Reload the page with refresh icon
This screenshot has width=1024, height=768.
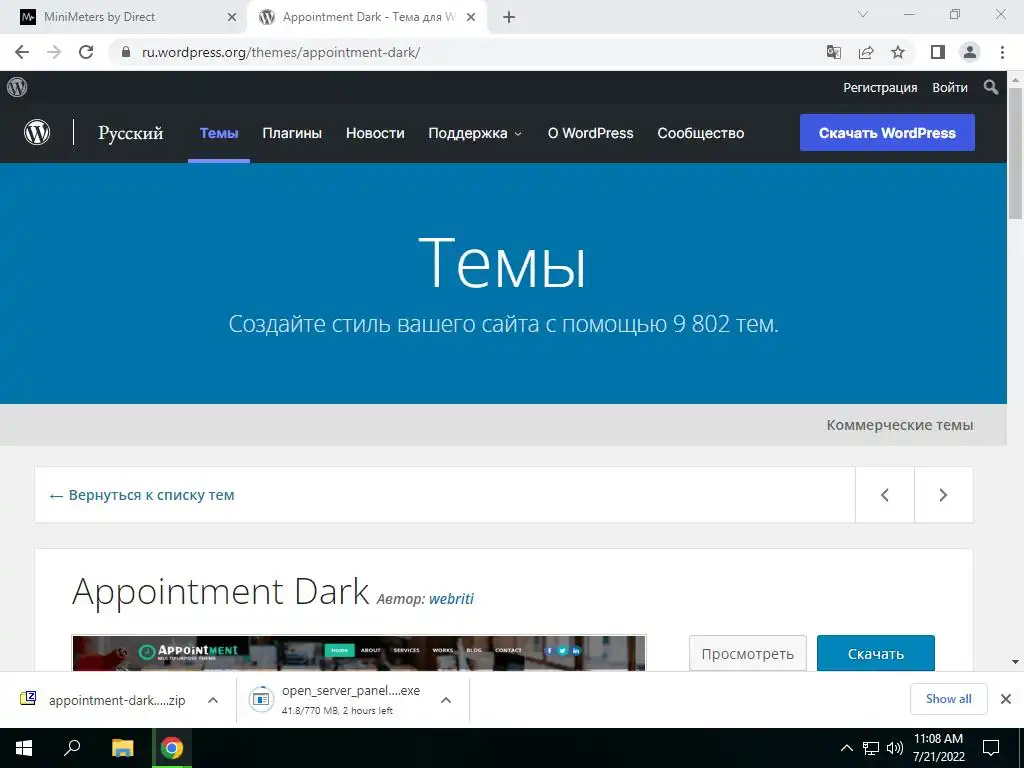click(x=86, y=52)
